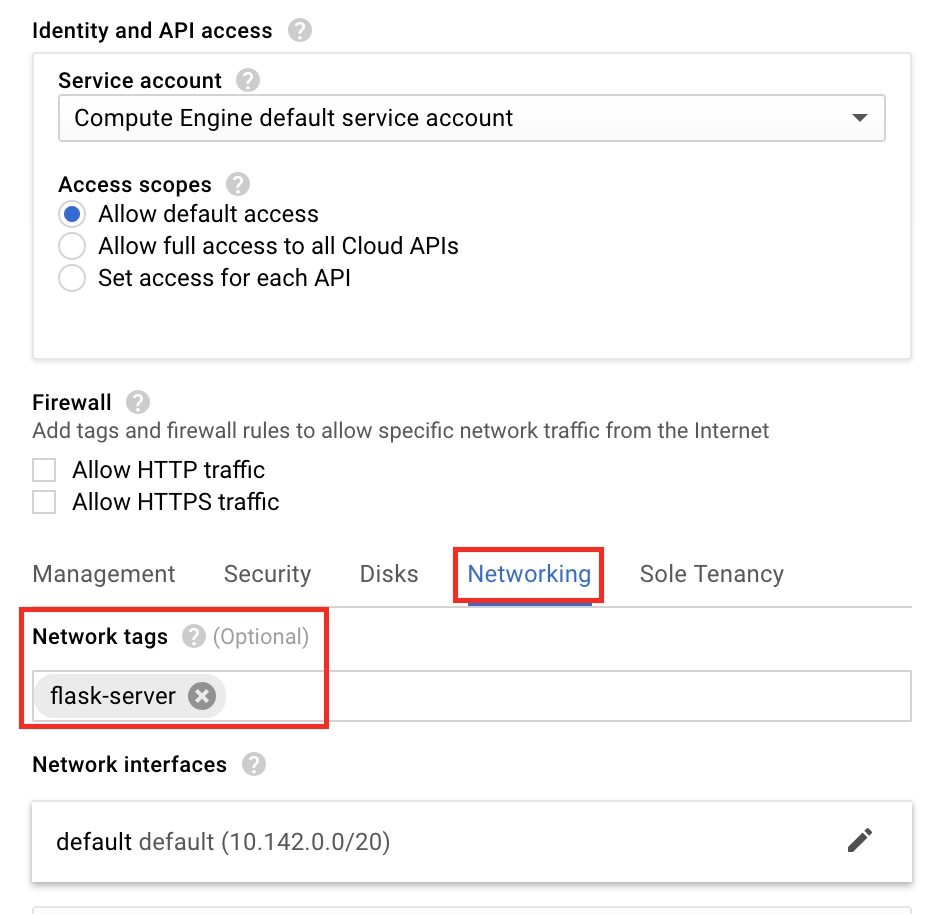
Task: Open the Access scopes help tooltip
Action: tap(237, 184)
